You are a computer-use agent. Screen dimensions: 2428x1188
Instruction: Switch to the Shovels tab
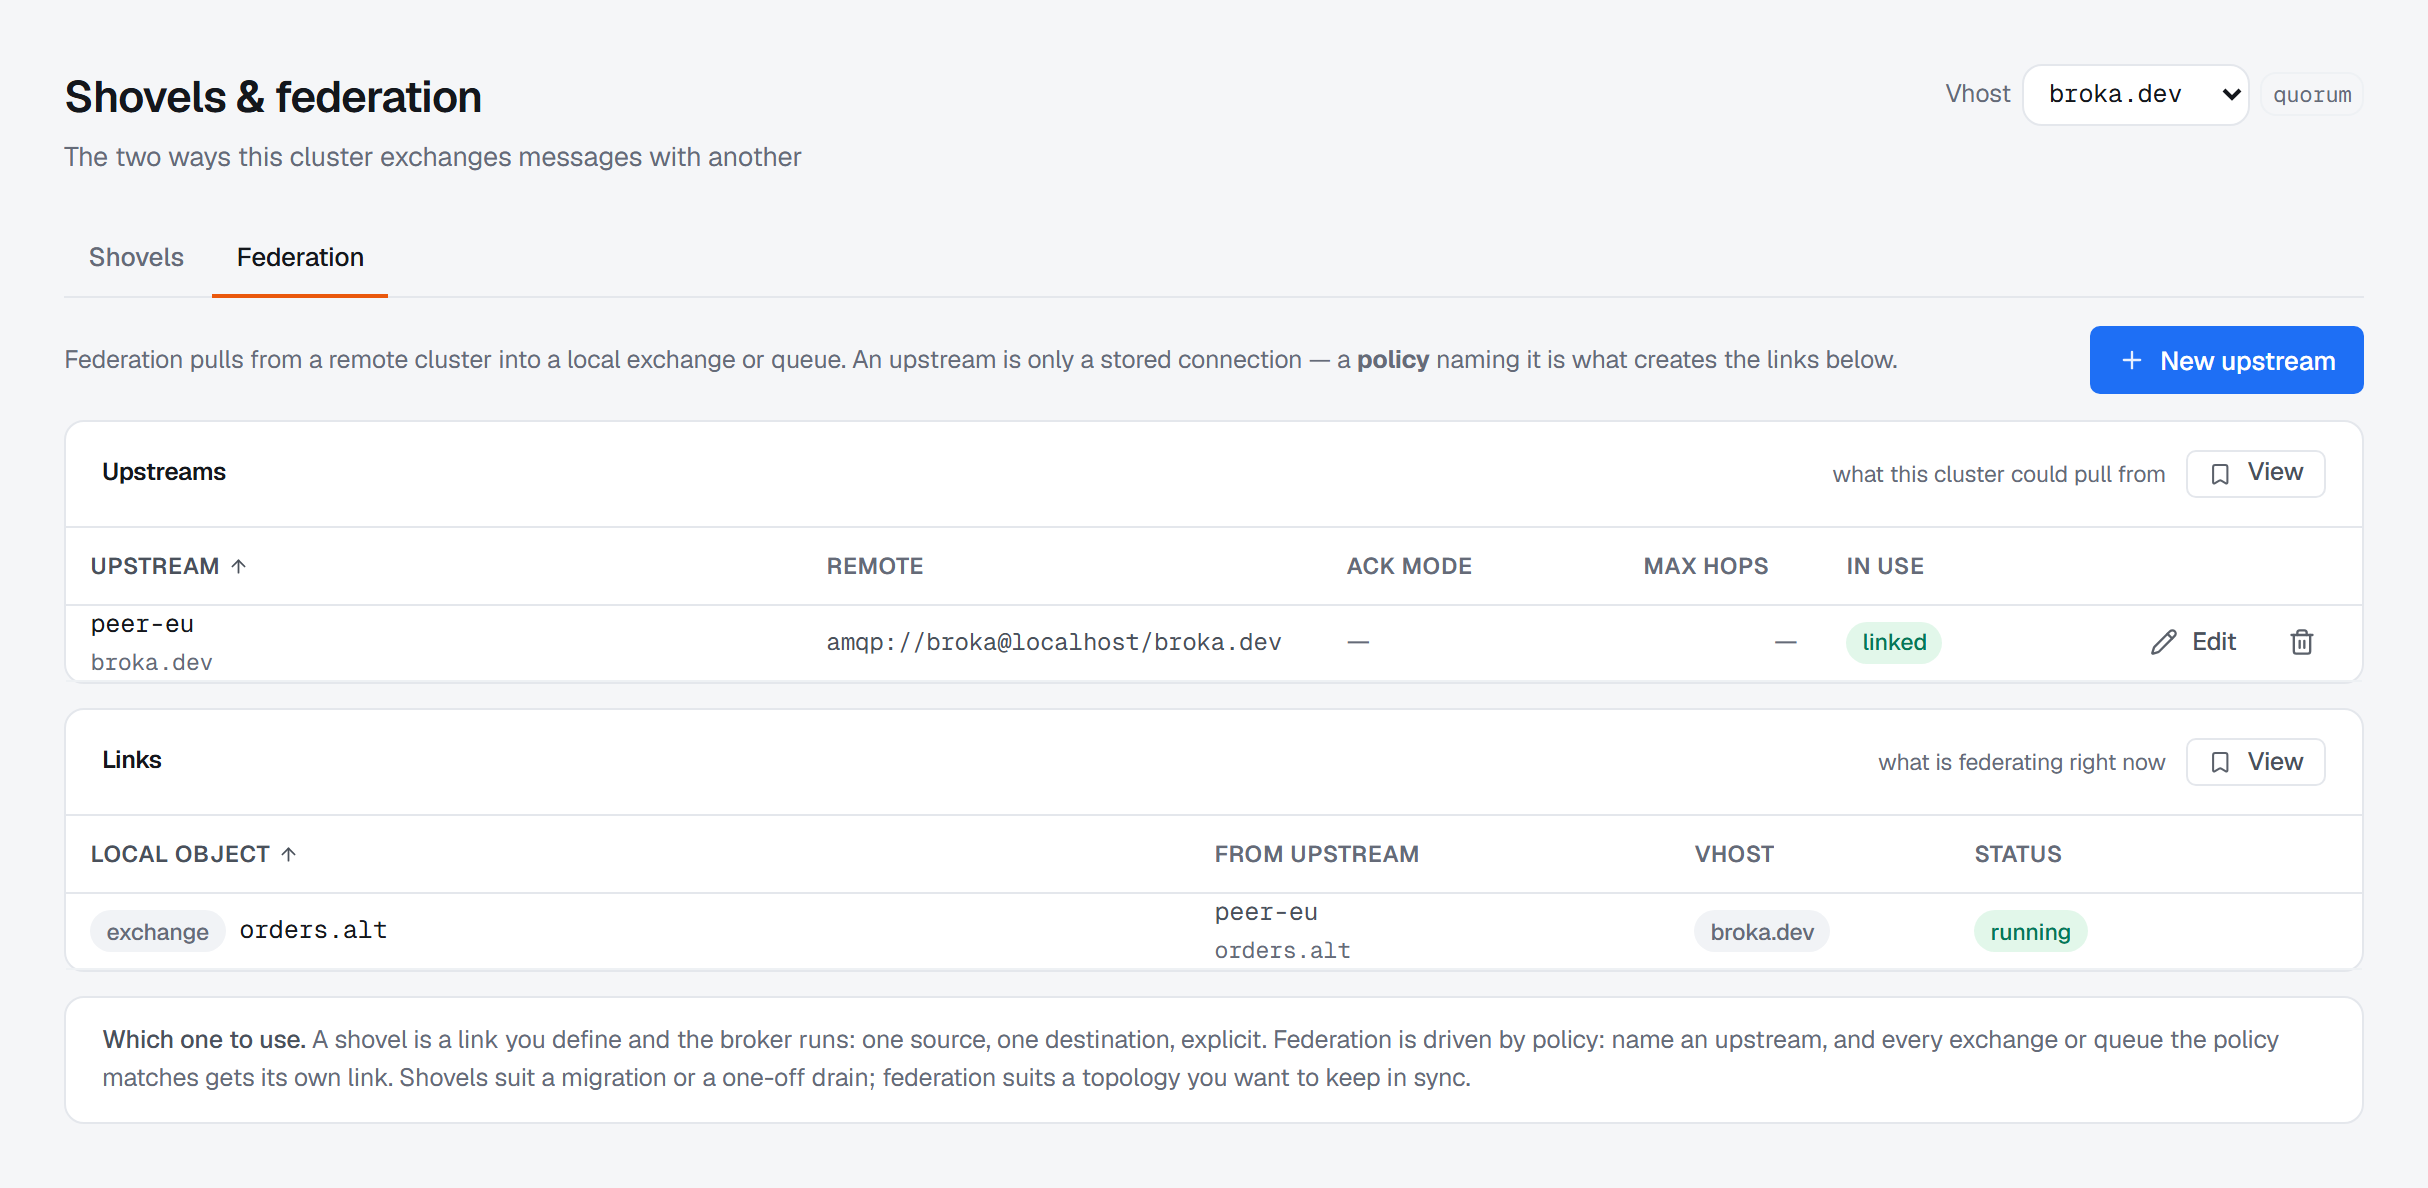136,257
